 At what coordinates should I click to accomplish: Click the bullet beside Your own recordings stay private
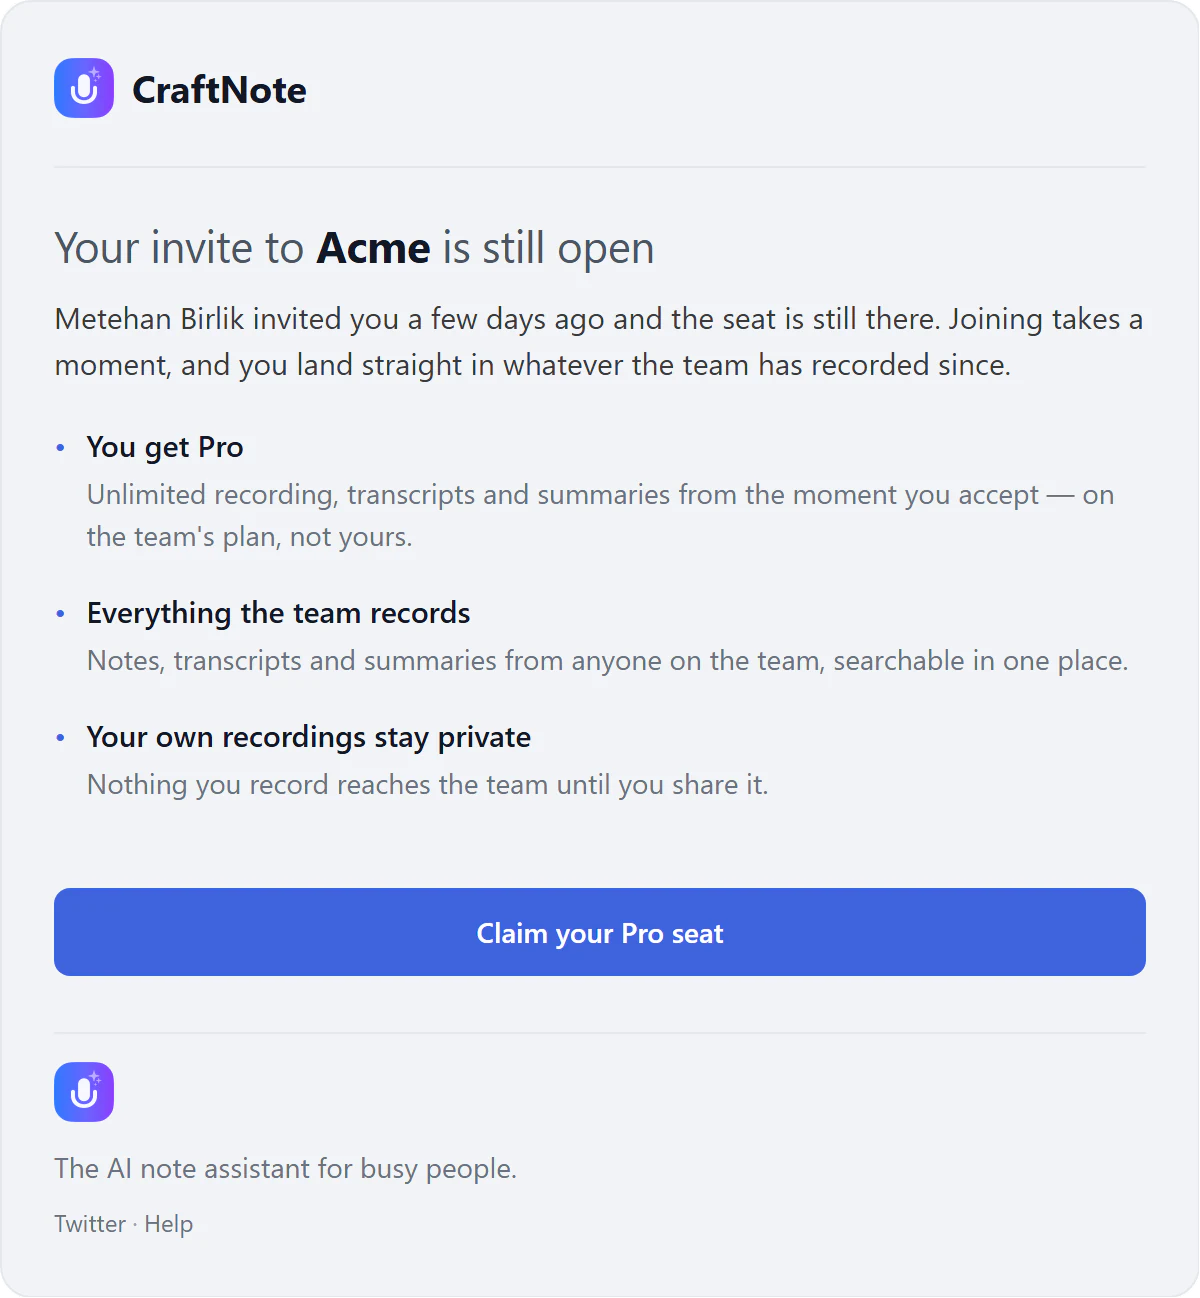[x=61, y=738]
